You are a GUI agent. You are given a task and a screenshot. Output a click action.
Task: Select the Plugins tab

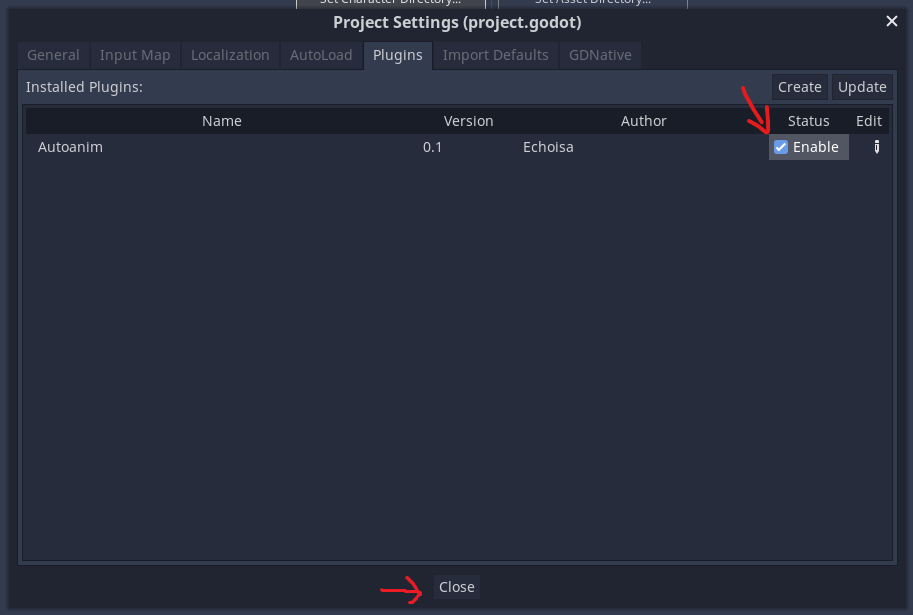pyautogui.click(x=398, y=55)
